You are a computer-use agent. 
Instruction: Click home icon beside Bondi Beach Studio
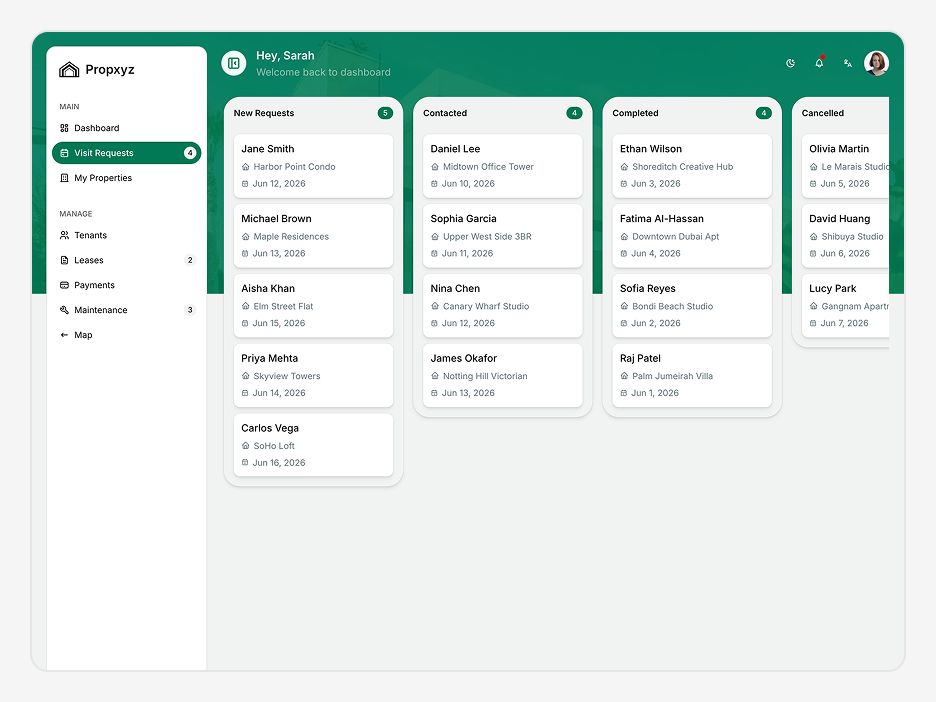(x=624, y=306)
